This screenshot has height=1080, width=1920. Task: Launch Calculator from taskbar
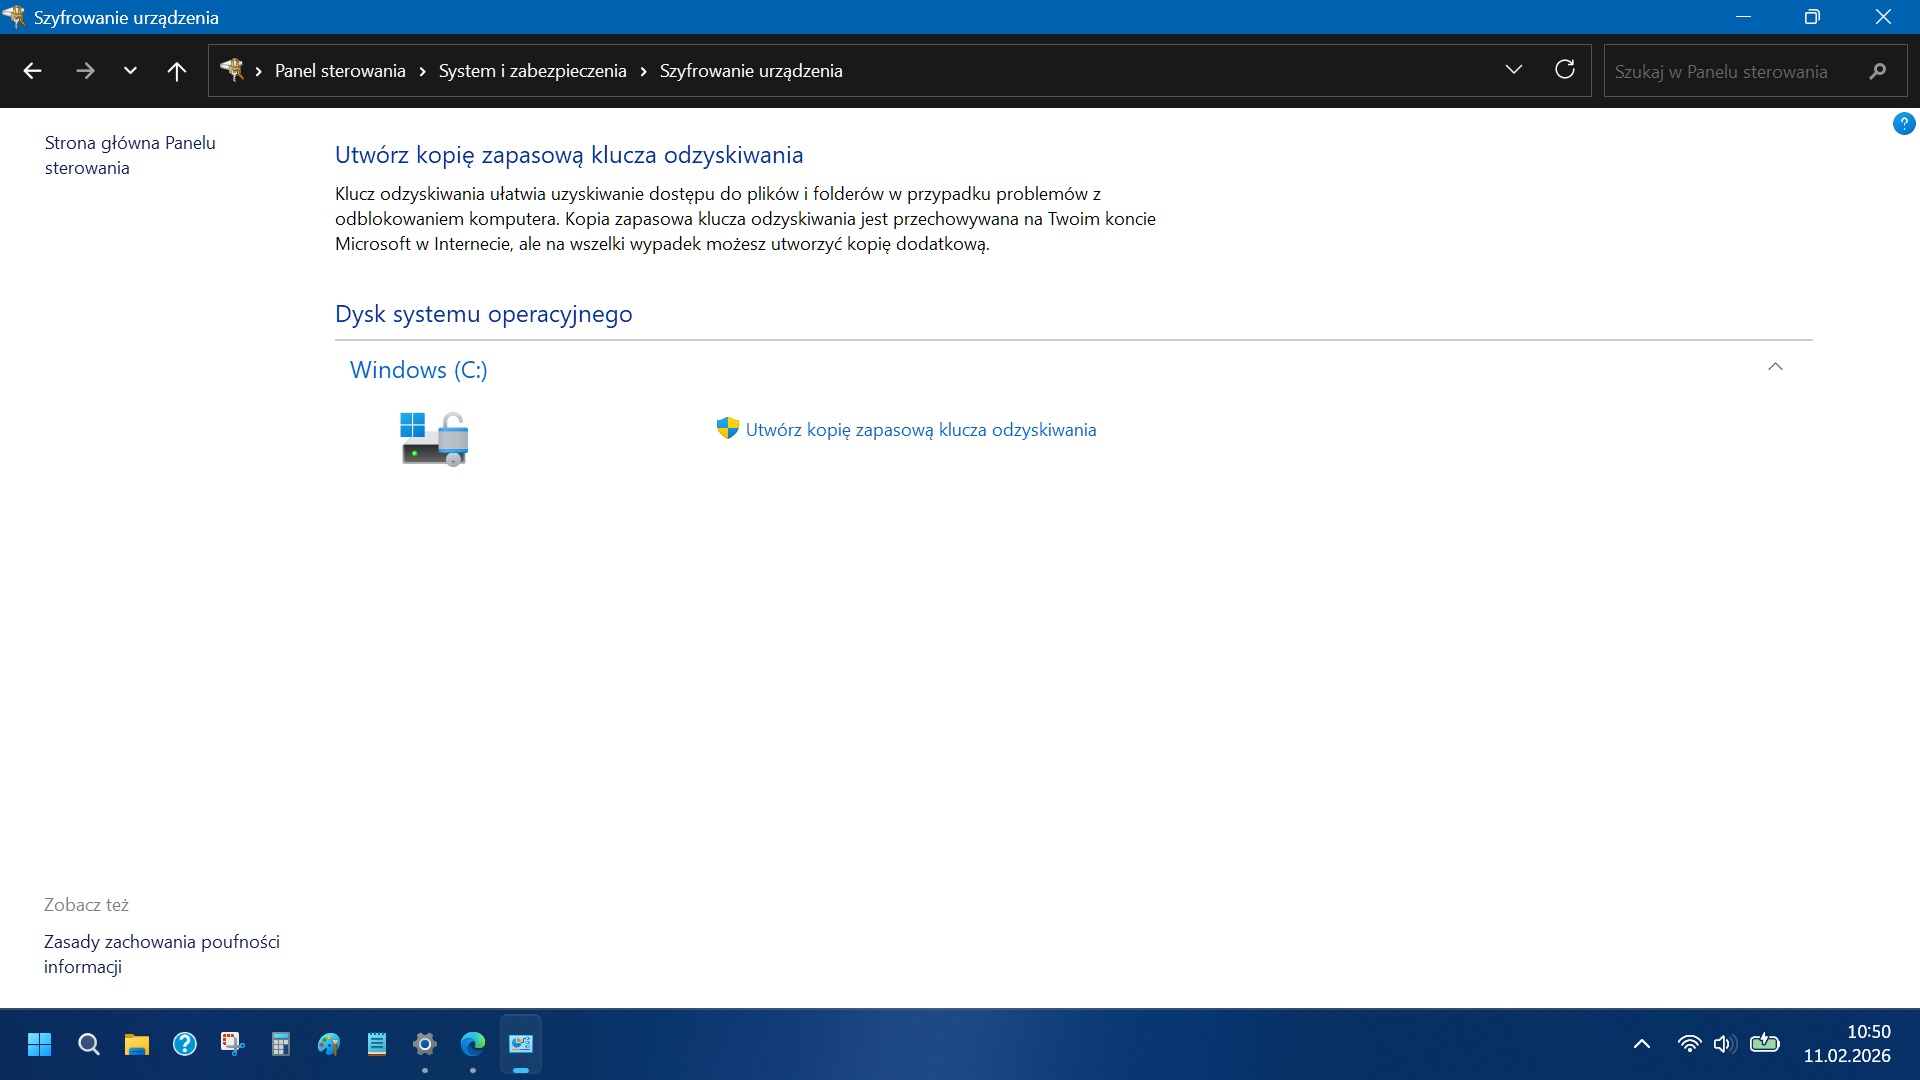[x=280, y=1044]
